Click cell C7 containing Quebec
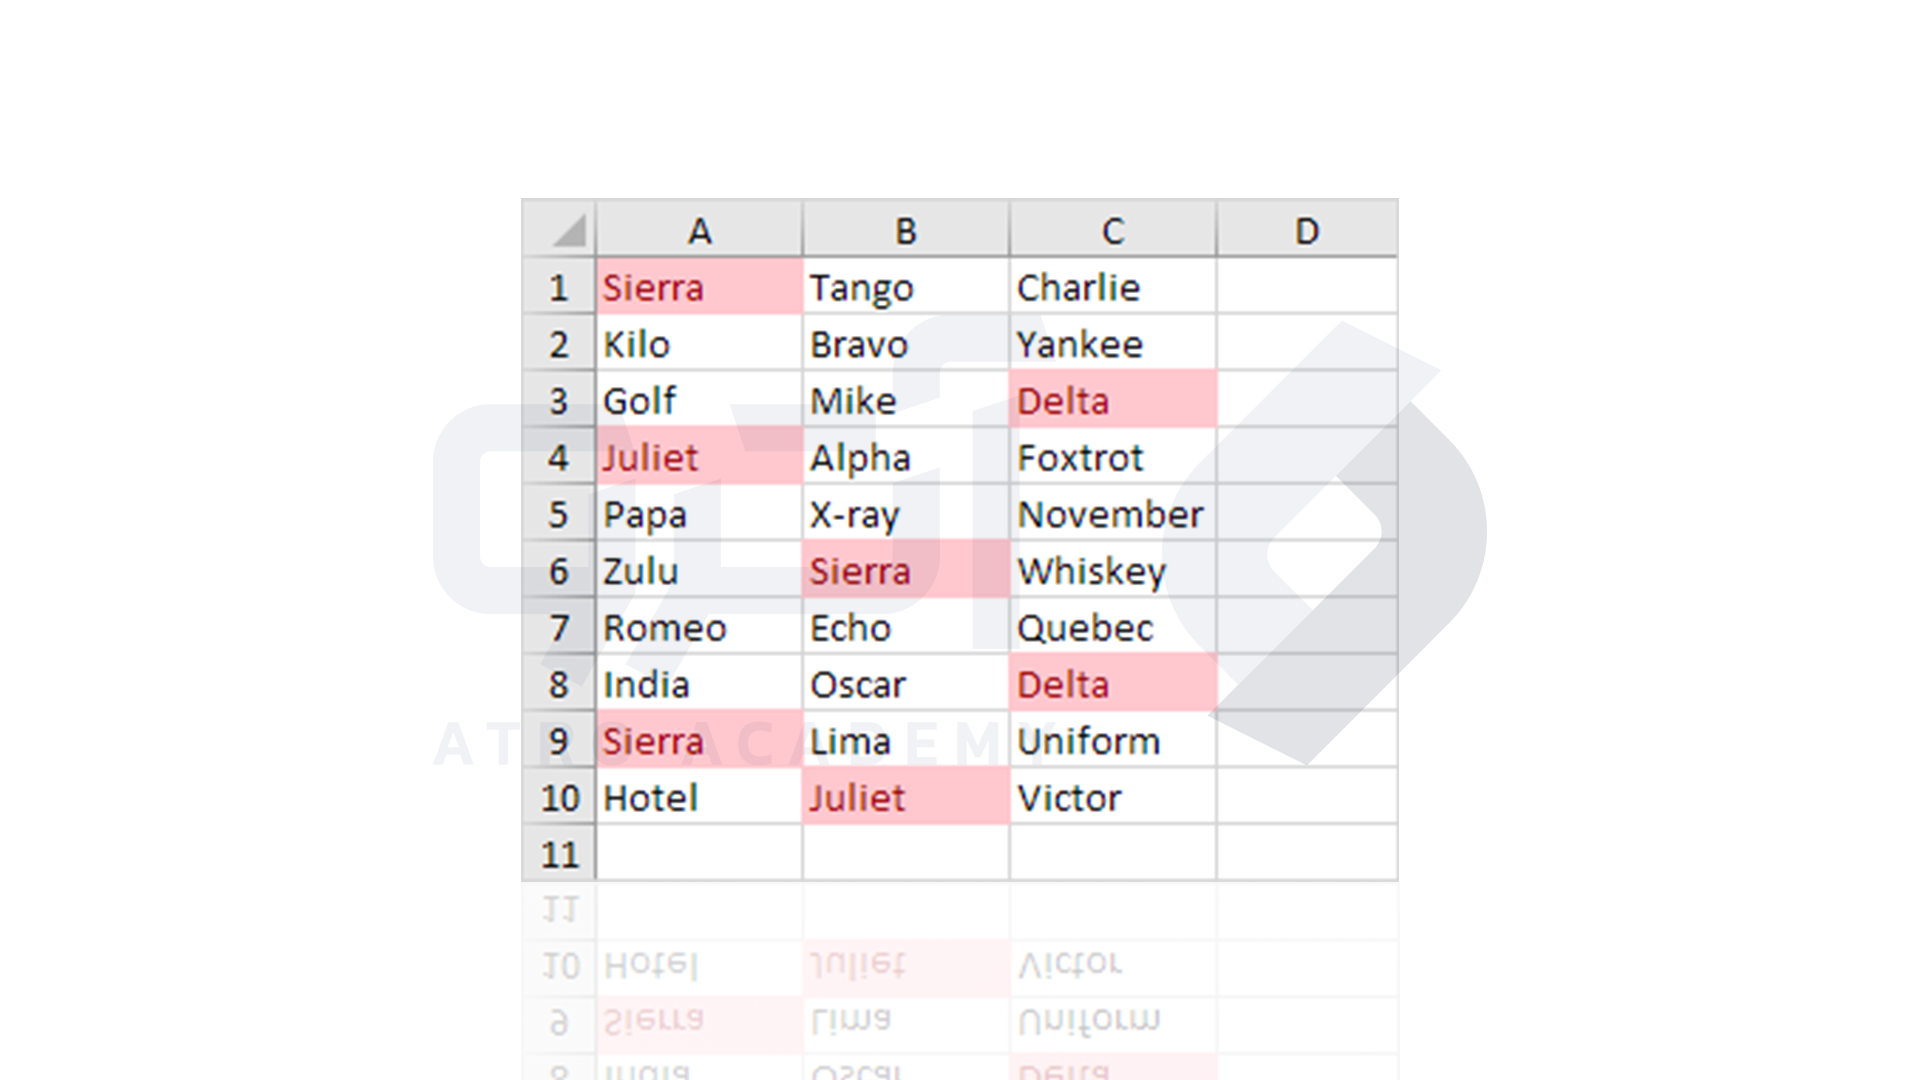This screenshot has width=1920, height=1080. tap(1113, 628)
